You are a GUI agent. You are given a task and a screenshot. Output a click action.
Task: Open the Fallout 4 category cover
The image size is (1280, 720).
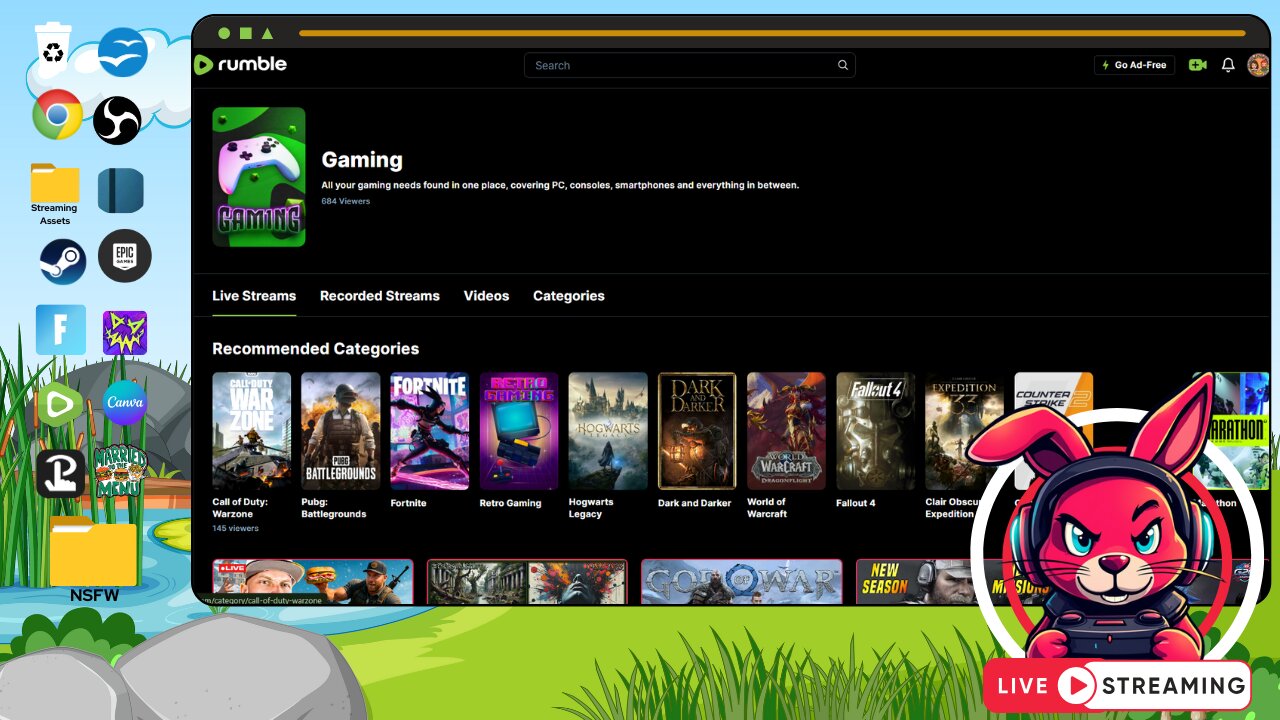tap(876, 431)
